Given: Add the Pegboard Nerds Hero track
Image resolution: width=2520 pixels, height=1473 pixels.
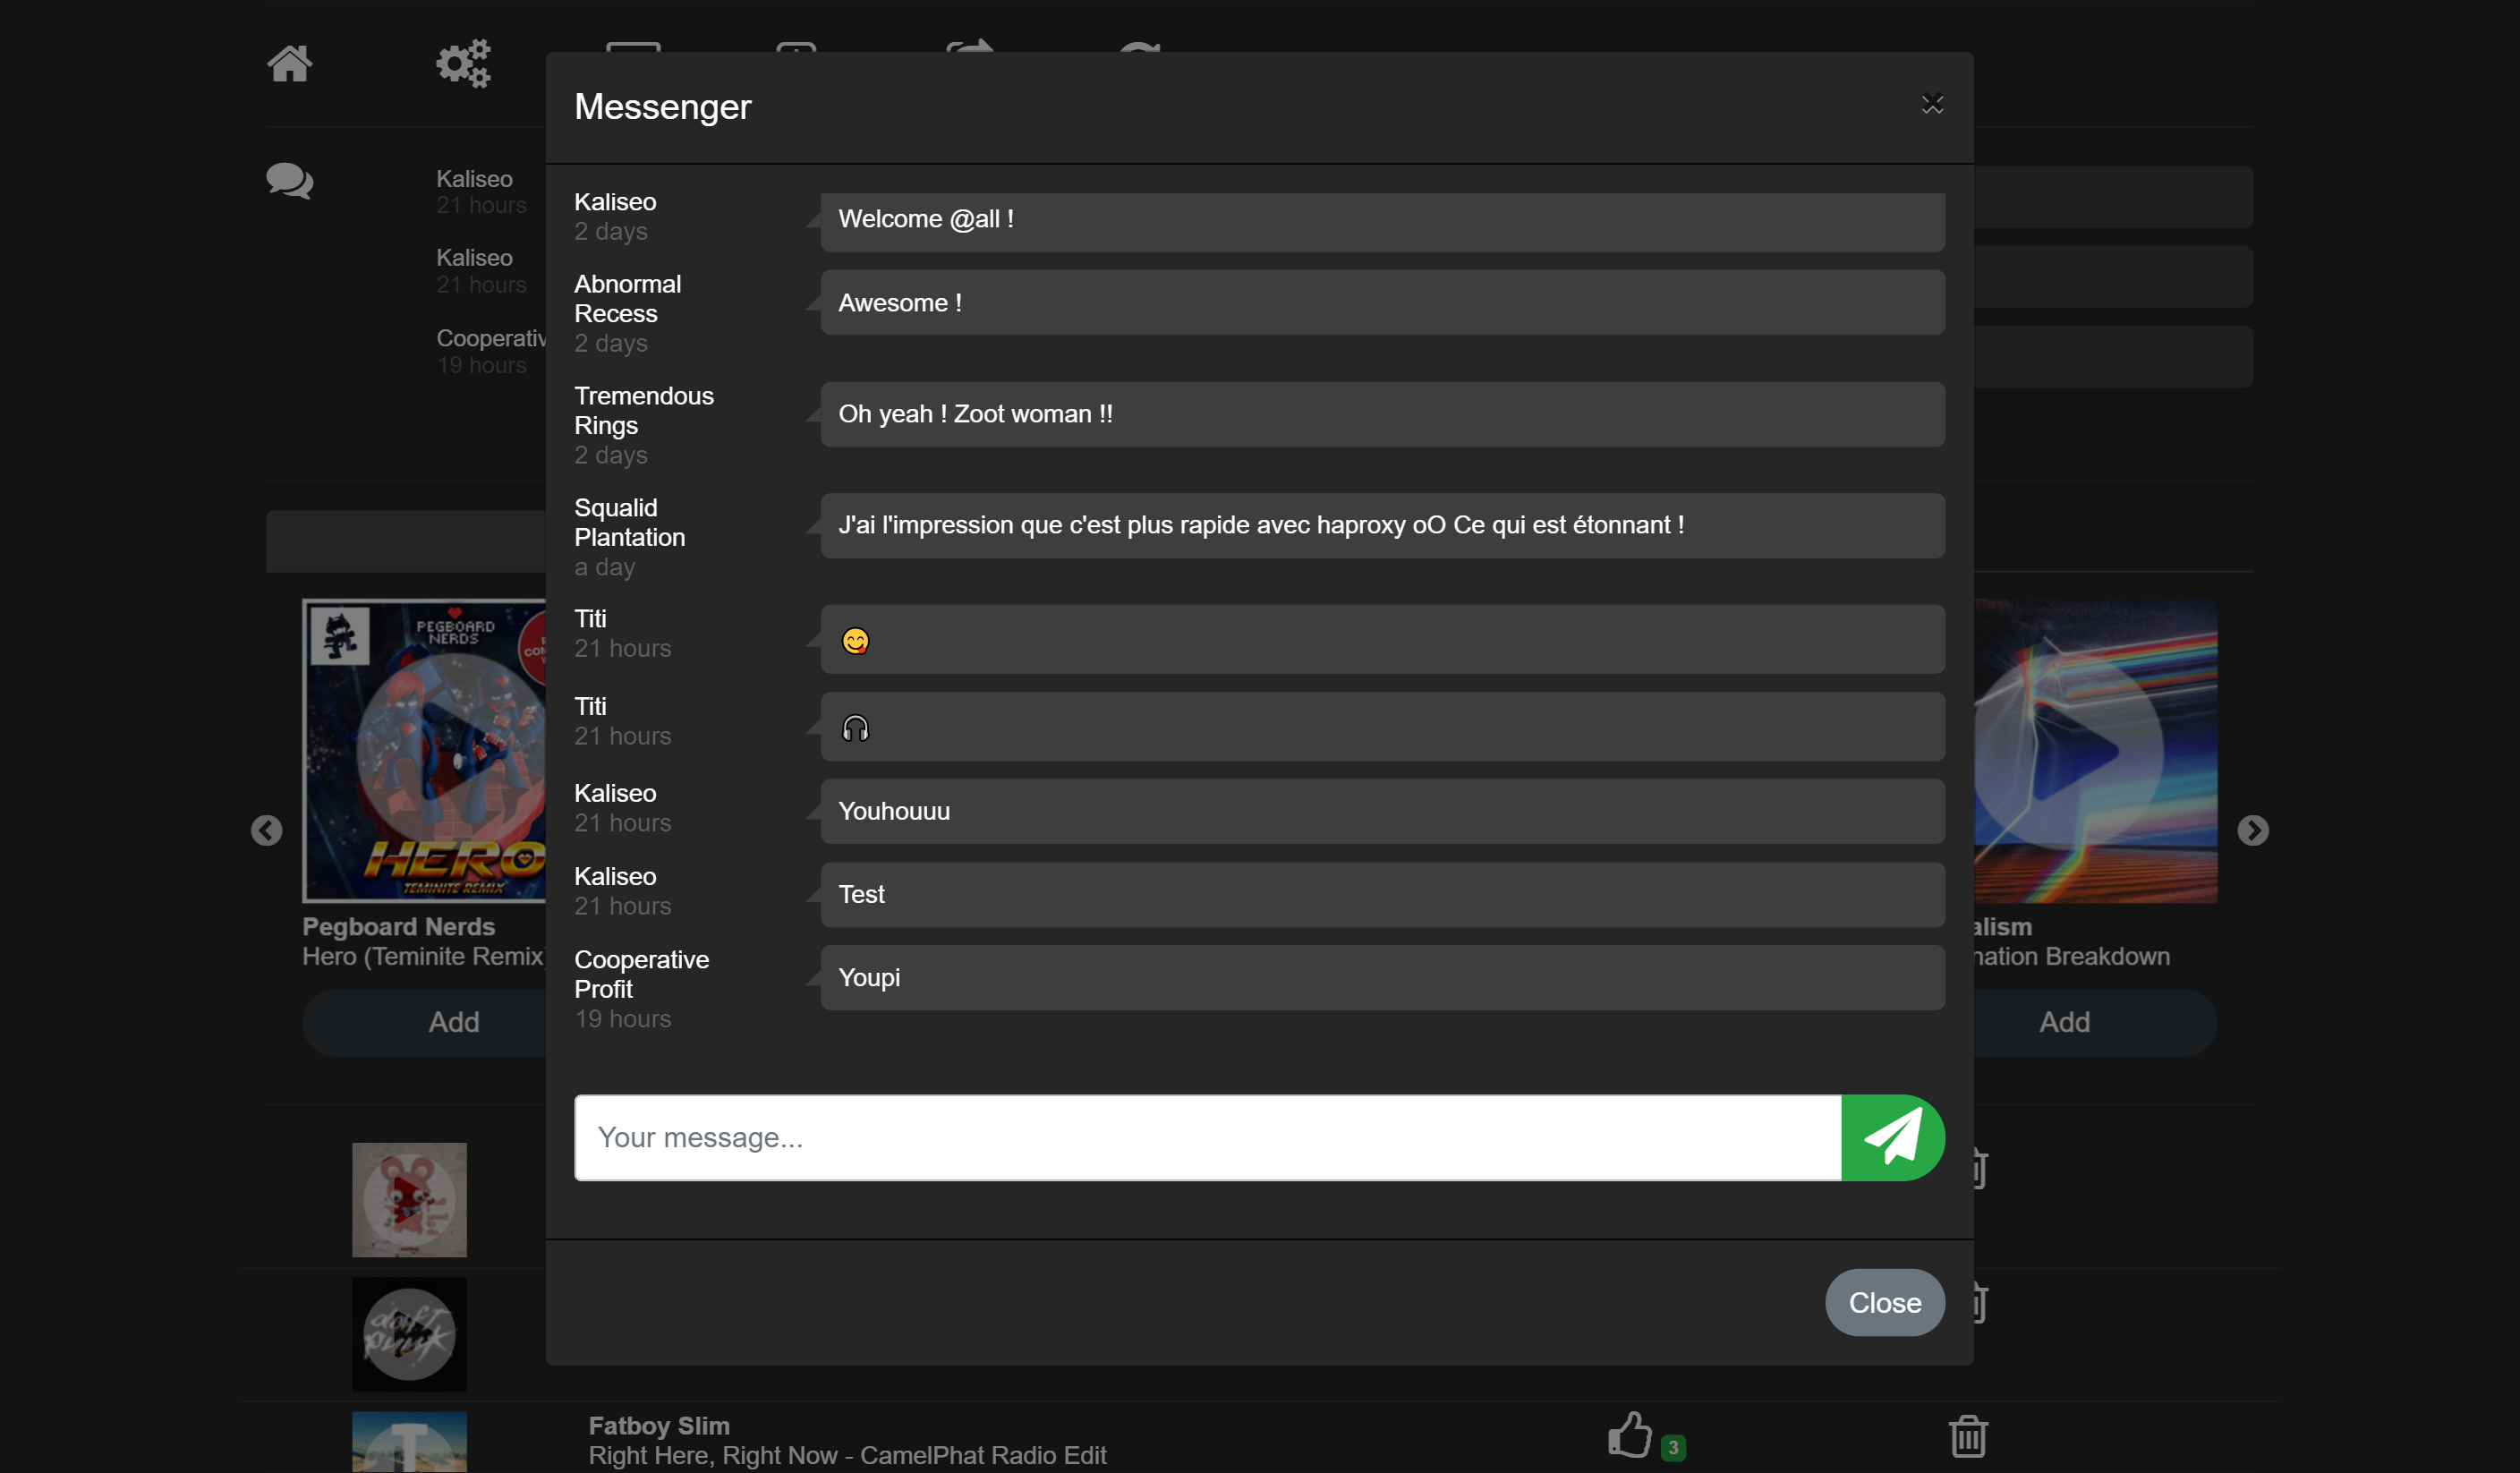Looking at the screenshot, I should point(453,1022).
